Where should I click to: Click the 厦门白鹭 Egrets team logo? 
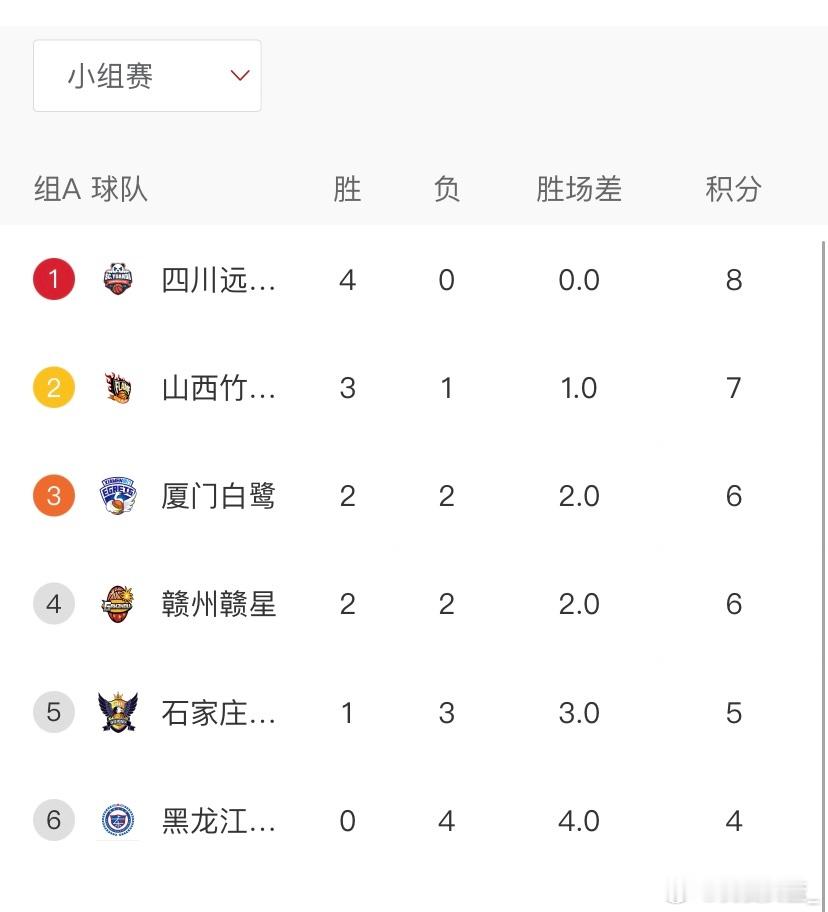(118, 496)
